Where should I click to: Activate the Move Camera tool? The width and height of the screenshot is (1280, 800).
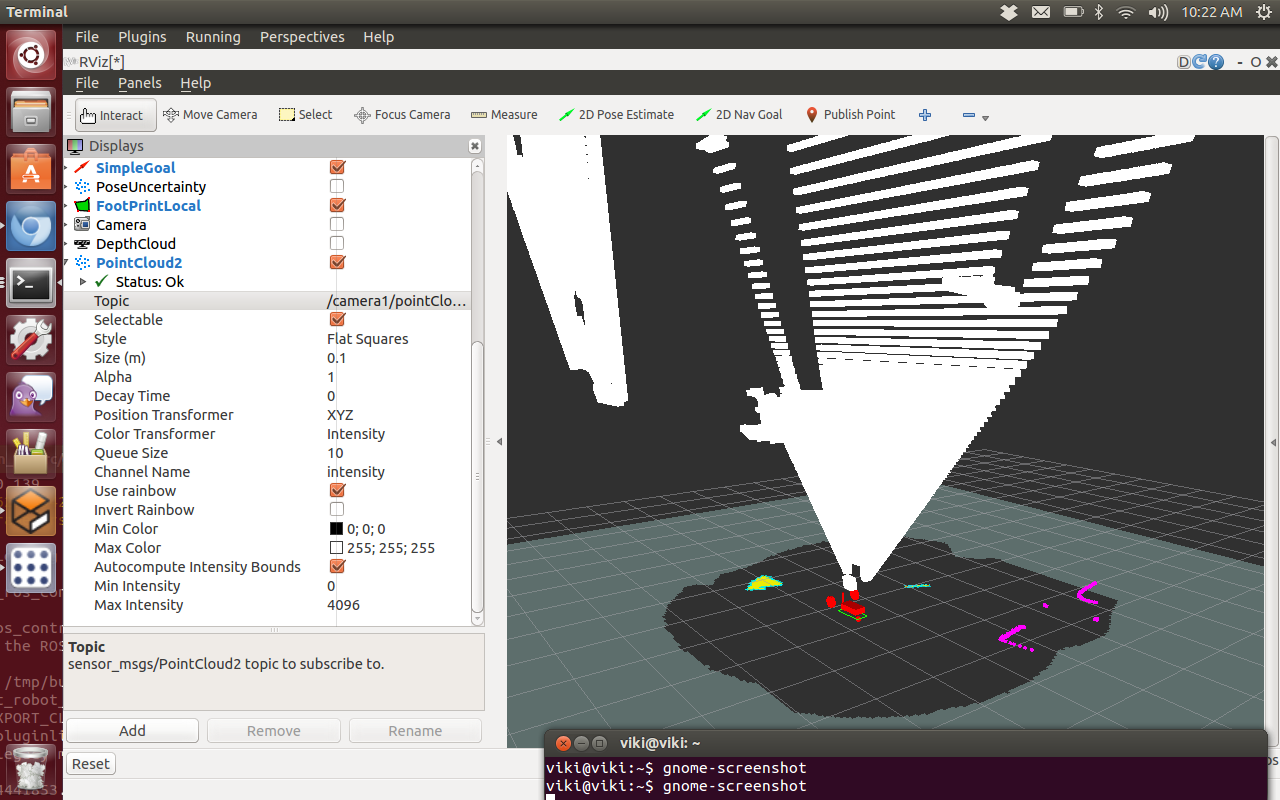point(210,115)
